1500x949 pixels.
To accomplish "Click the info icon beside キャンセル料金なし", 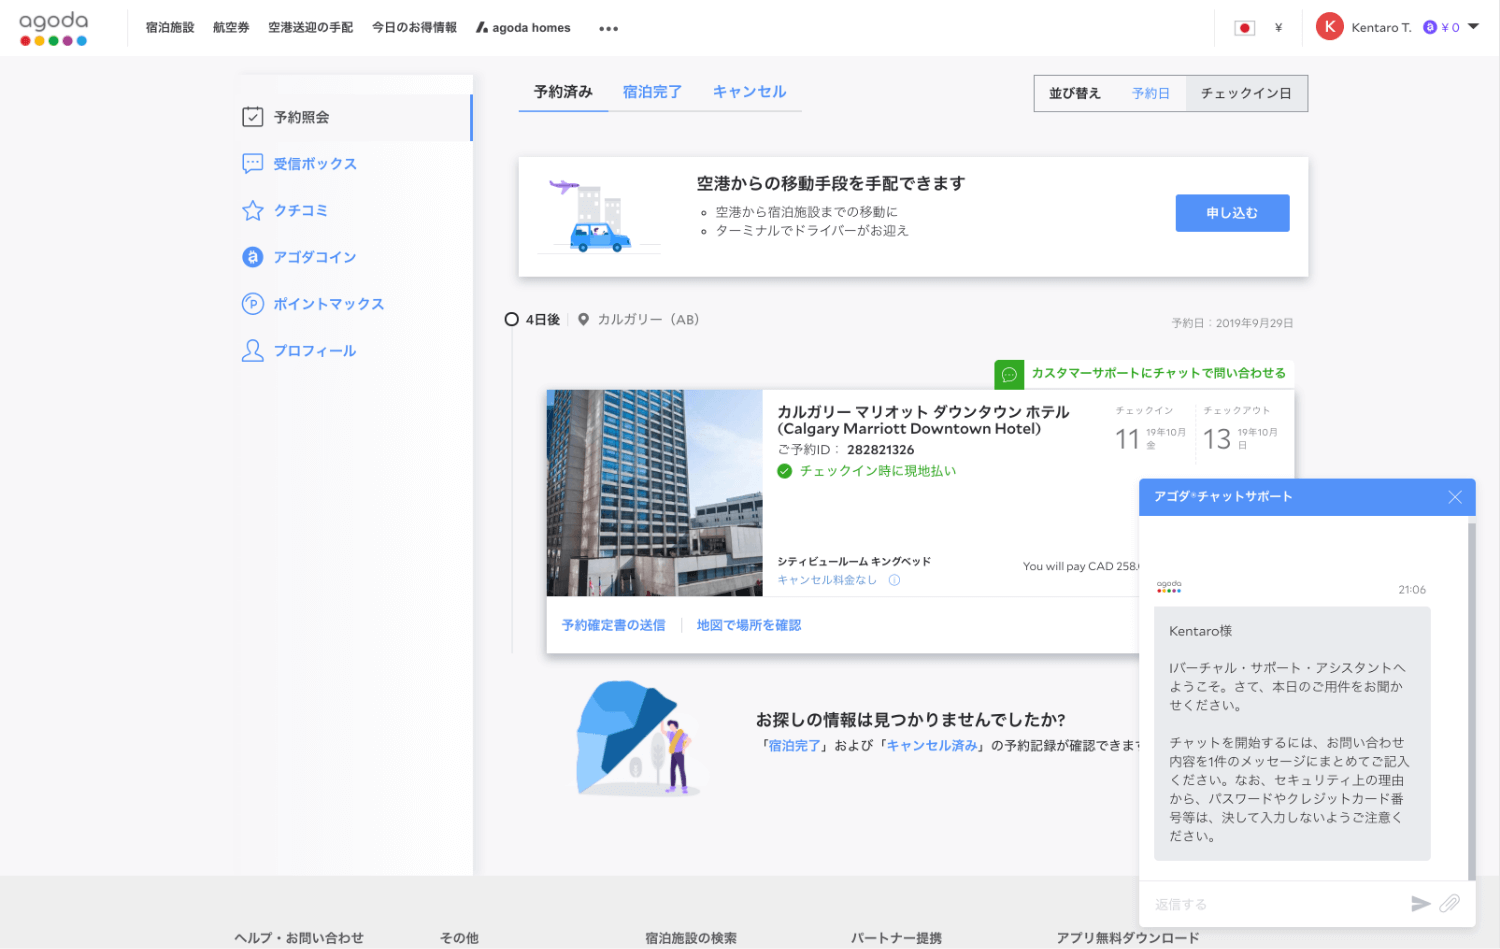I will 894,580.
